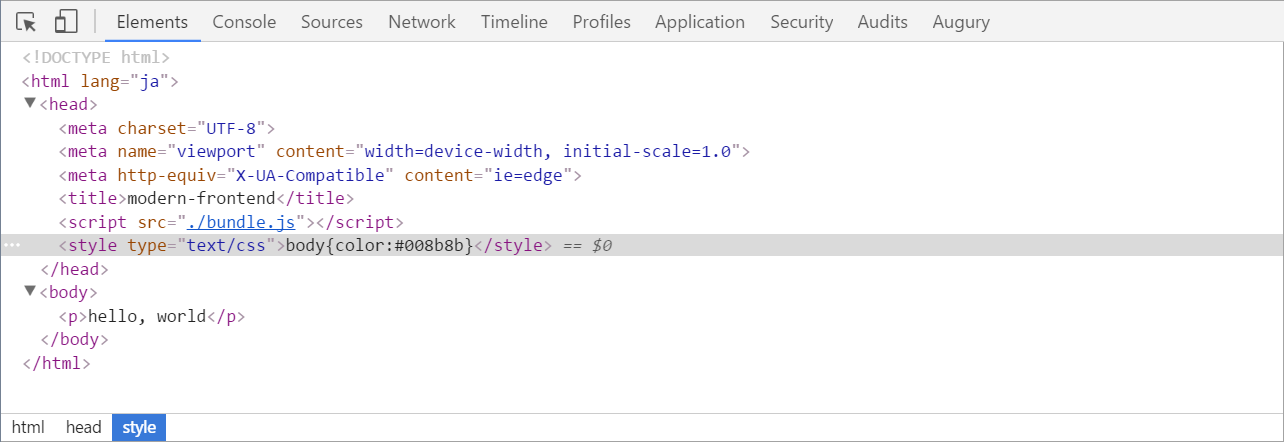Open the Sources tab
The image size is (1284, 442).
pos(332,21)
